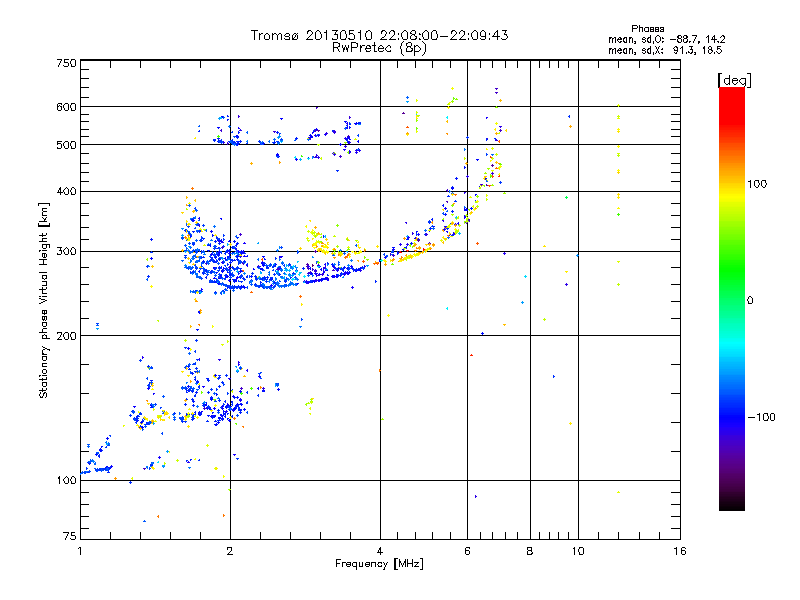This screenshot has height=600, width=800.
Task: Click the colorbar tick label '100'
Action: pyautogui.click(x=757, y=184)
